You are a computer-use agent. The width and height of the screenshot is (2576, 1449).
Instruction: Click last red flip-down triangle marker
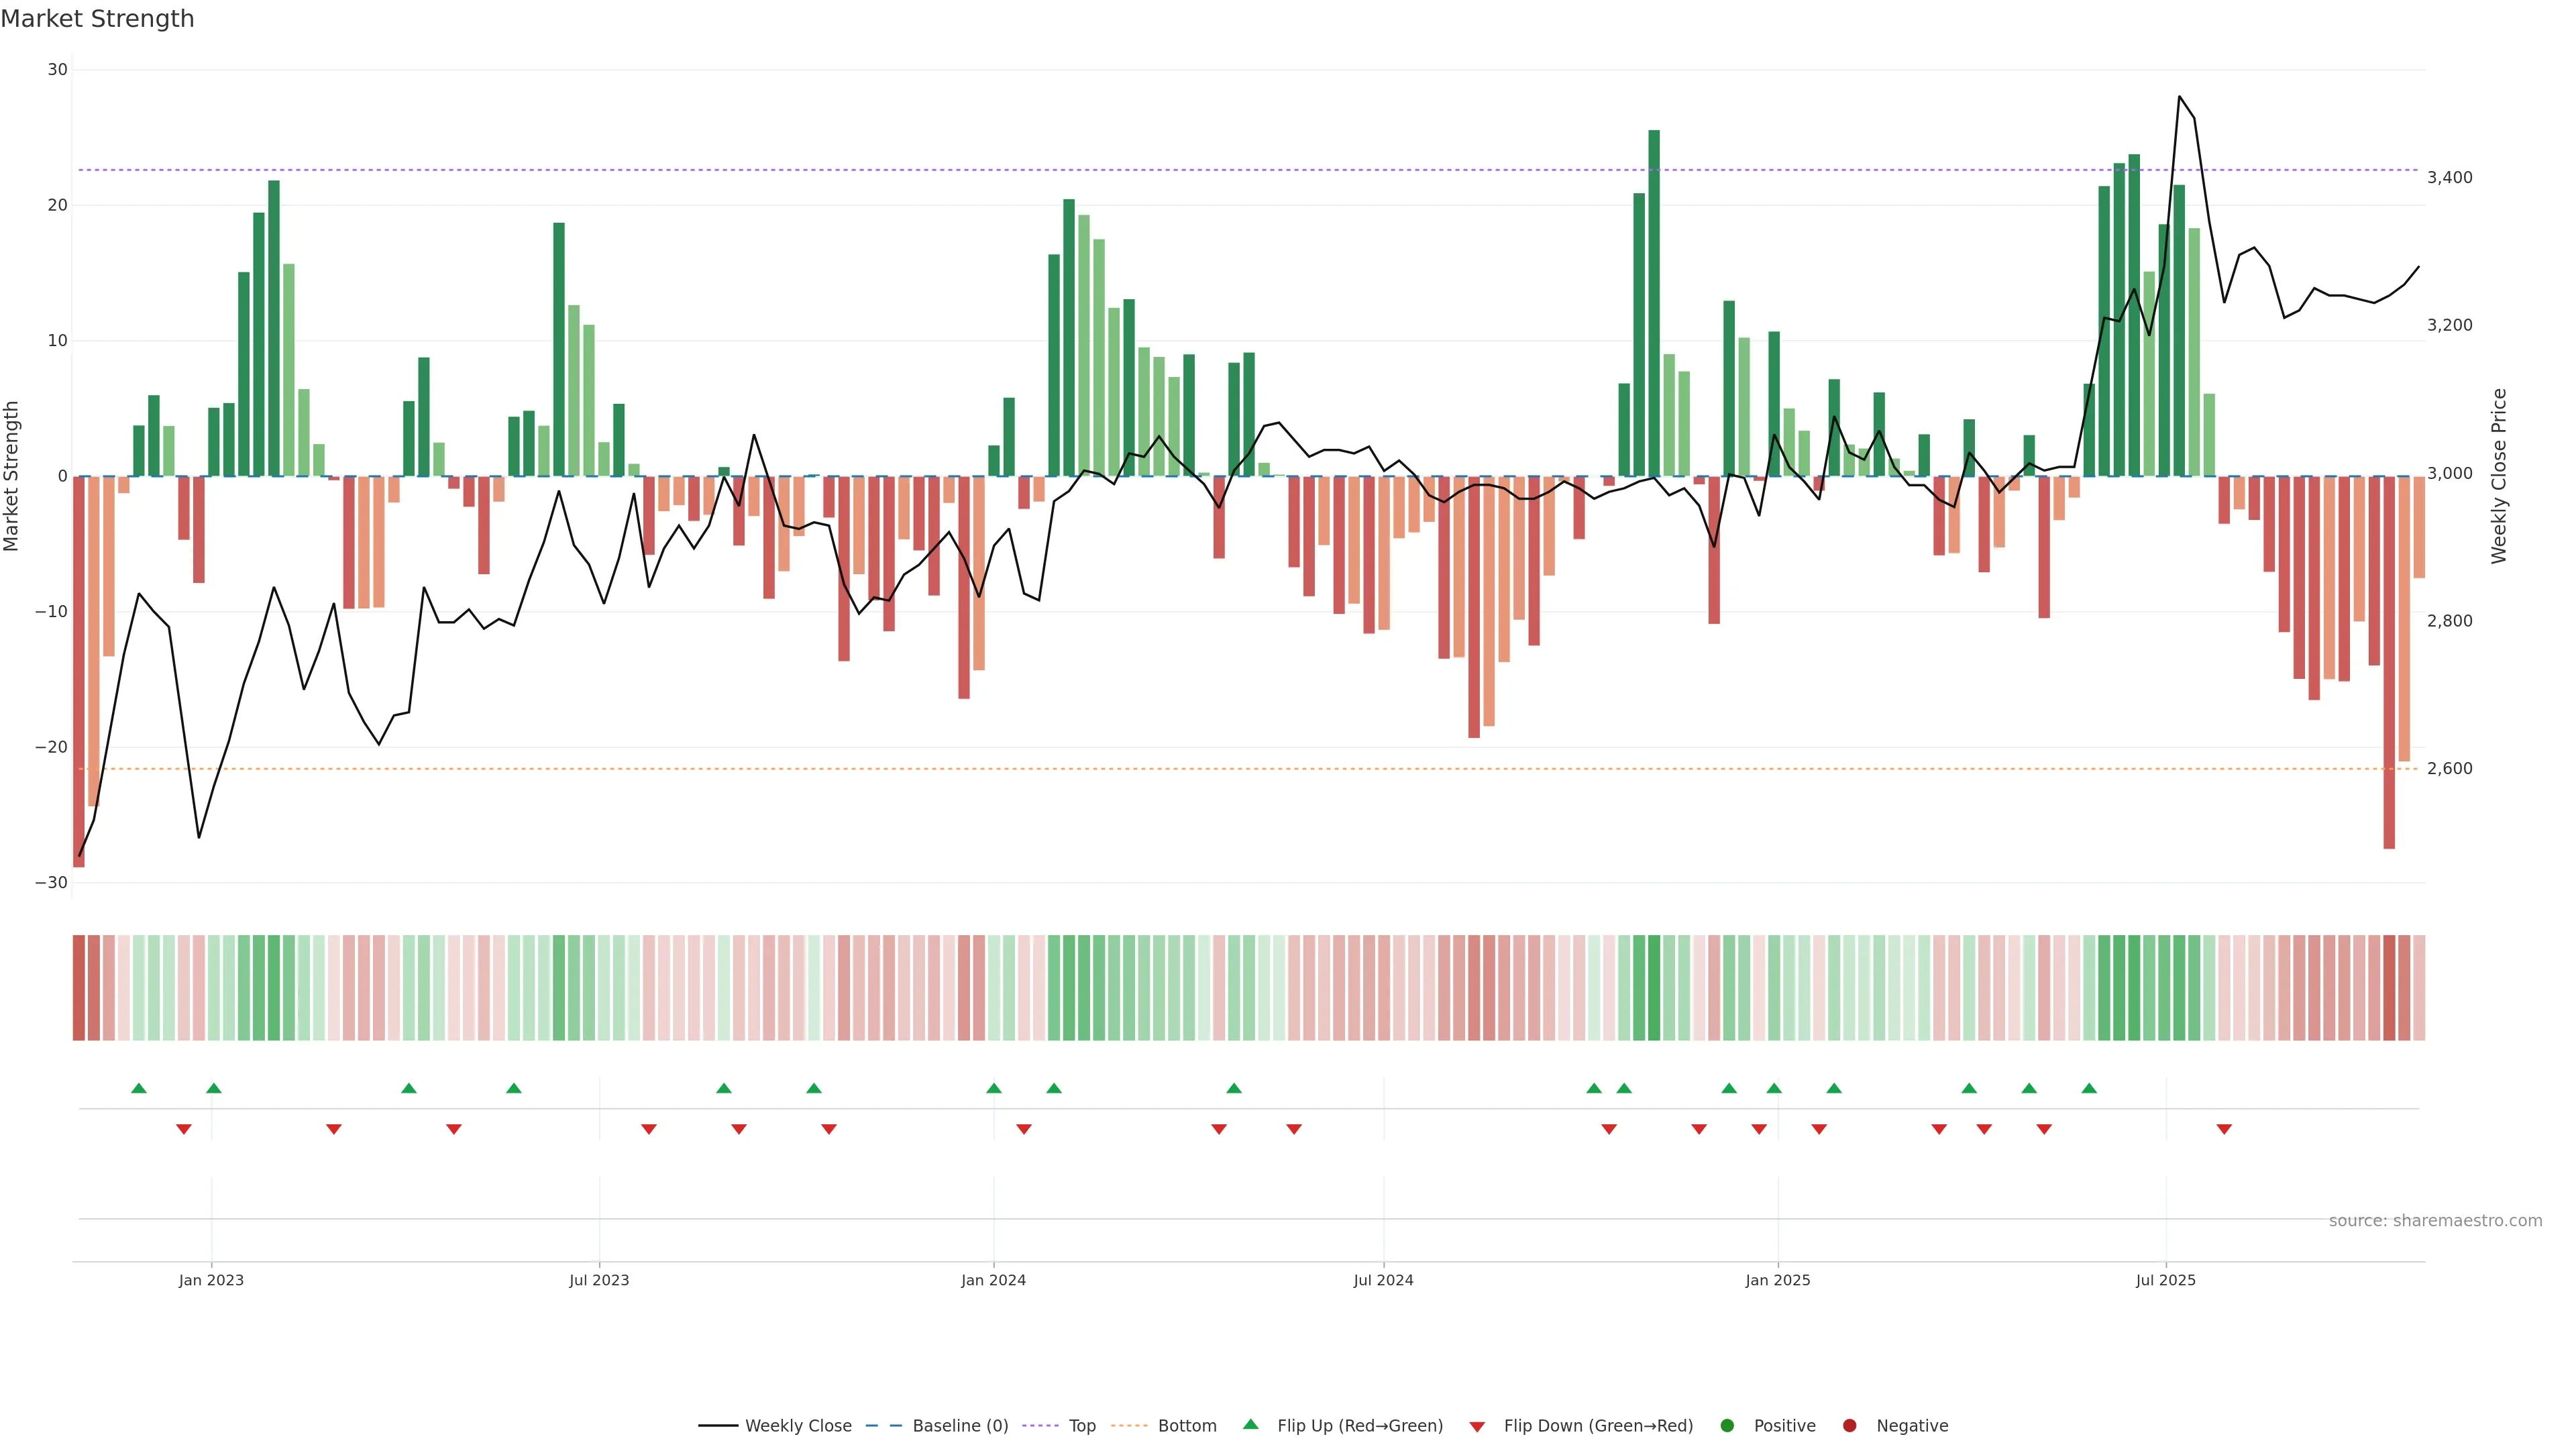(2224, 1129)
